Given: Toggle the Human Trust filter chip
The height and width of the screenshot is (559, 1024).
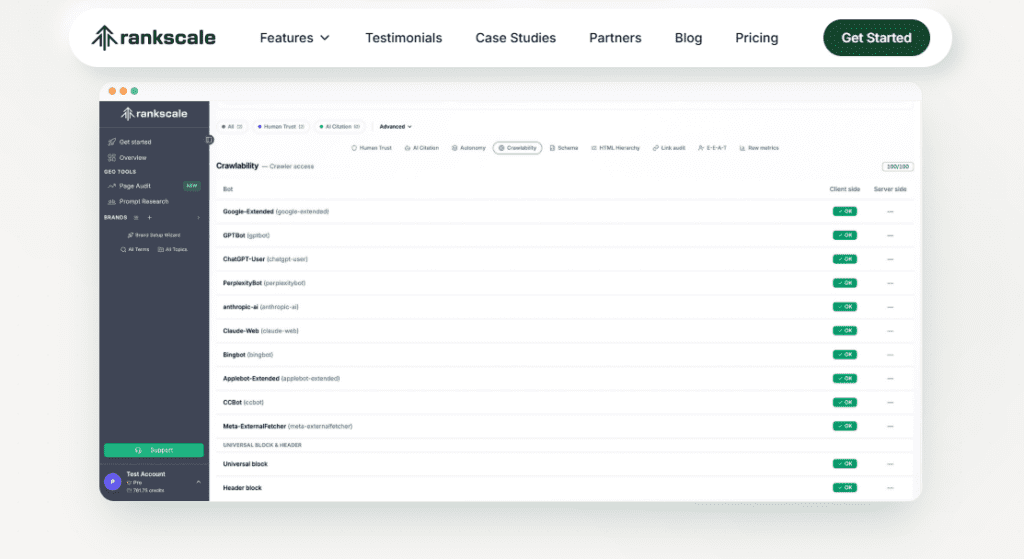Looking at the screenshot, I should pyautogui.click(x=280, y=127).
